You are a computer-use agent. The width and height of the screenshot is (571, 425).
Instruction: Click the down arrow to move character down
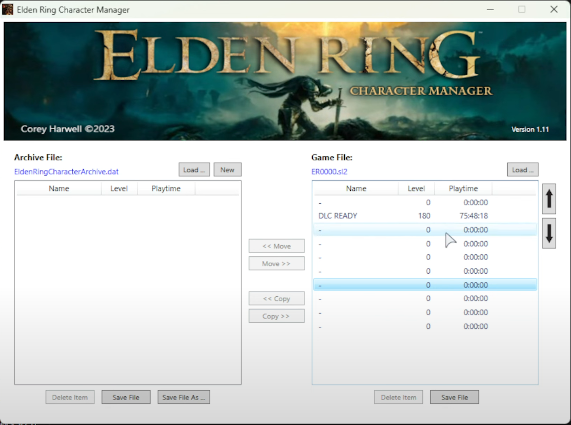549,233
